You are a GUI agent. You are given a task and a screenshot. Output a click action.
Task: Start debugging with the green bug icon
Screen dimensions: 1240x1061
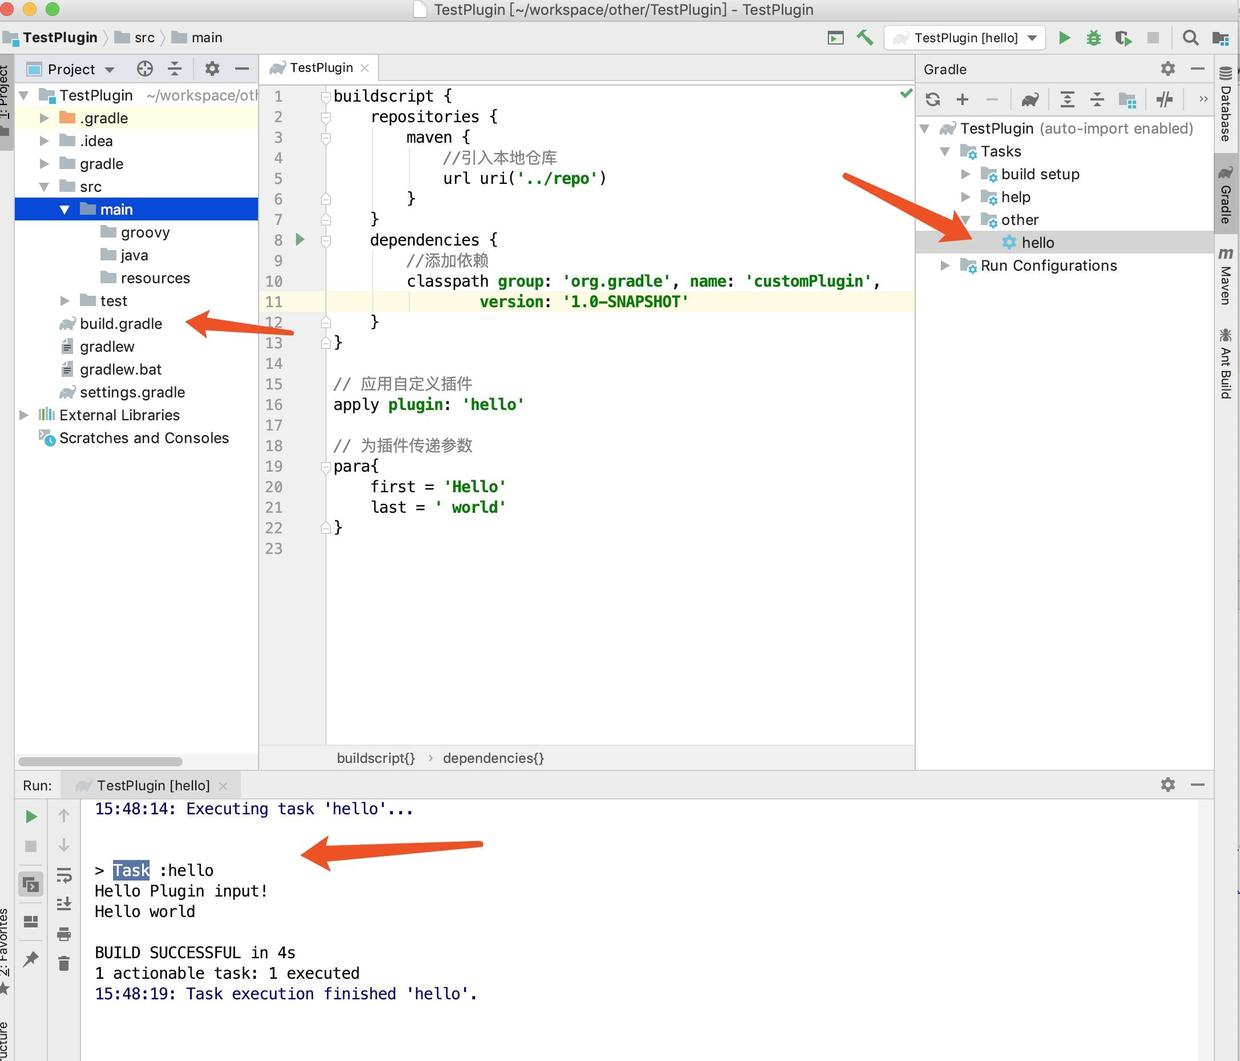1093,38
